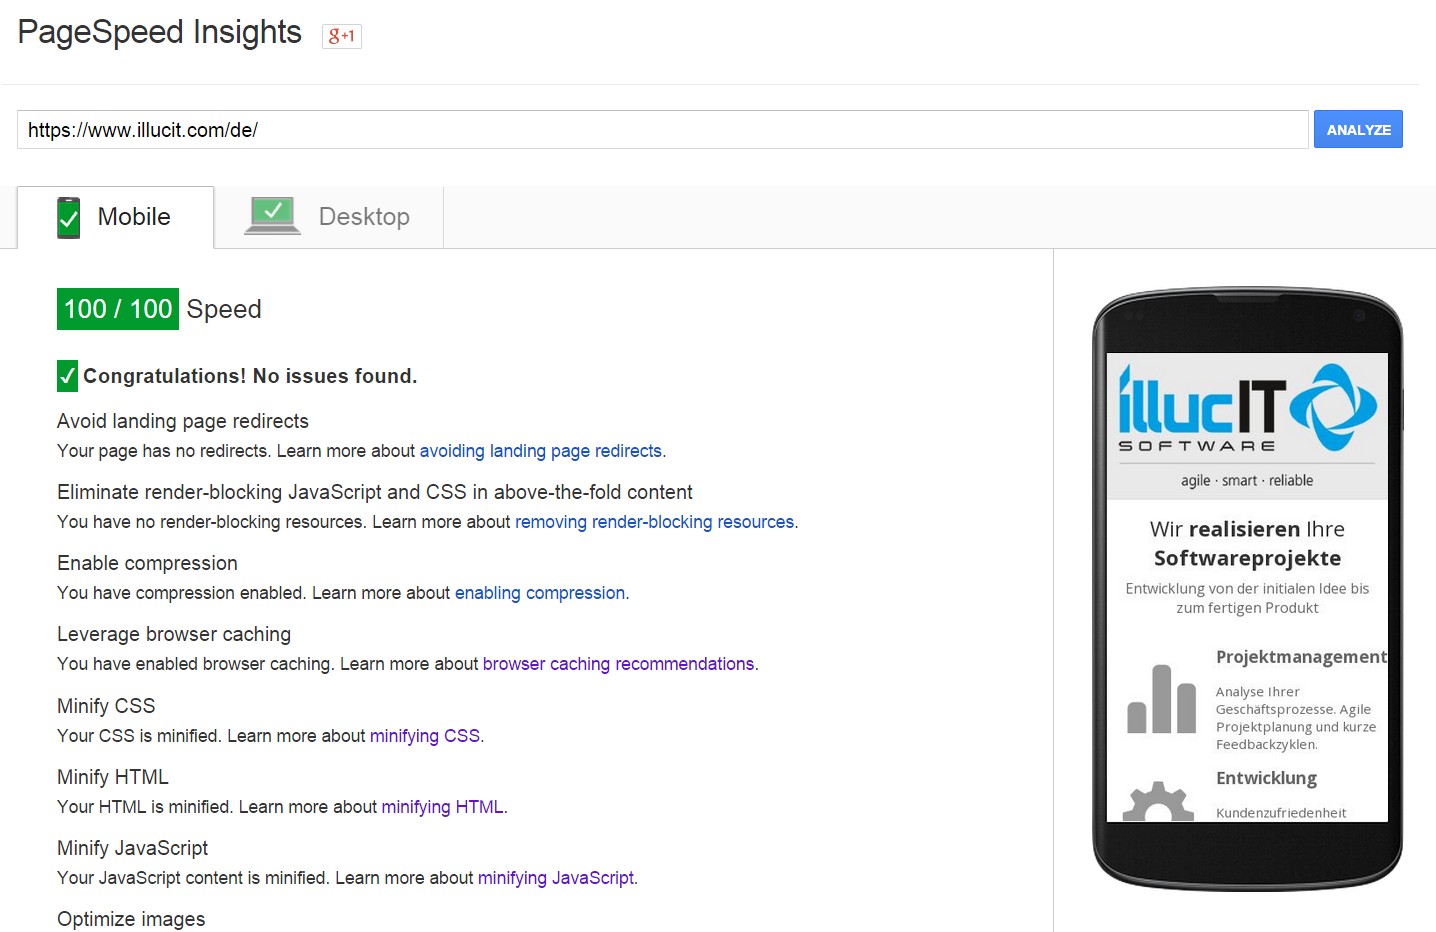
Task: Click the green checkmark beside Congratulations
Action: 67,376
